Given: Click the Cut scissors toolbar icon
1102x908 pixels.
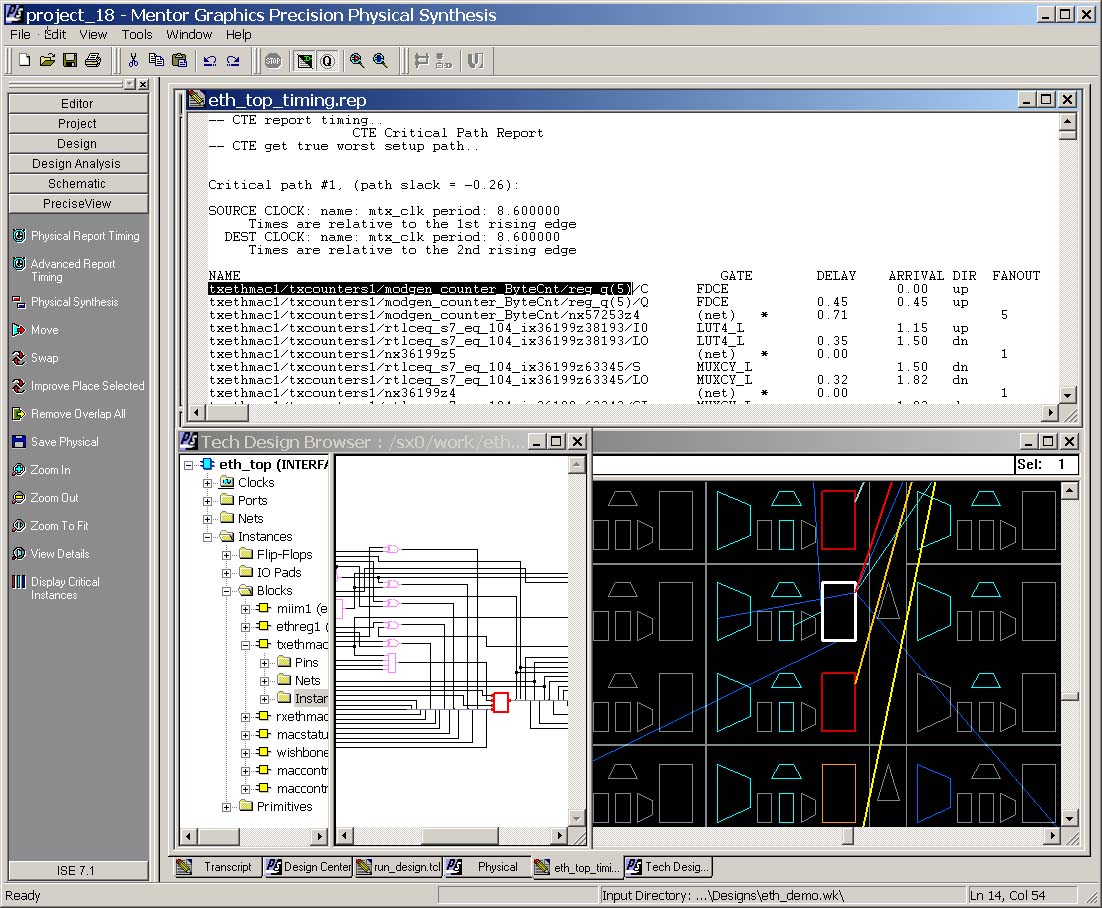Looking at the screenshot, I should pyautogui.click(x=133, y=60).
